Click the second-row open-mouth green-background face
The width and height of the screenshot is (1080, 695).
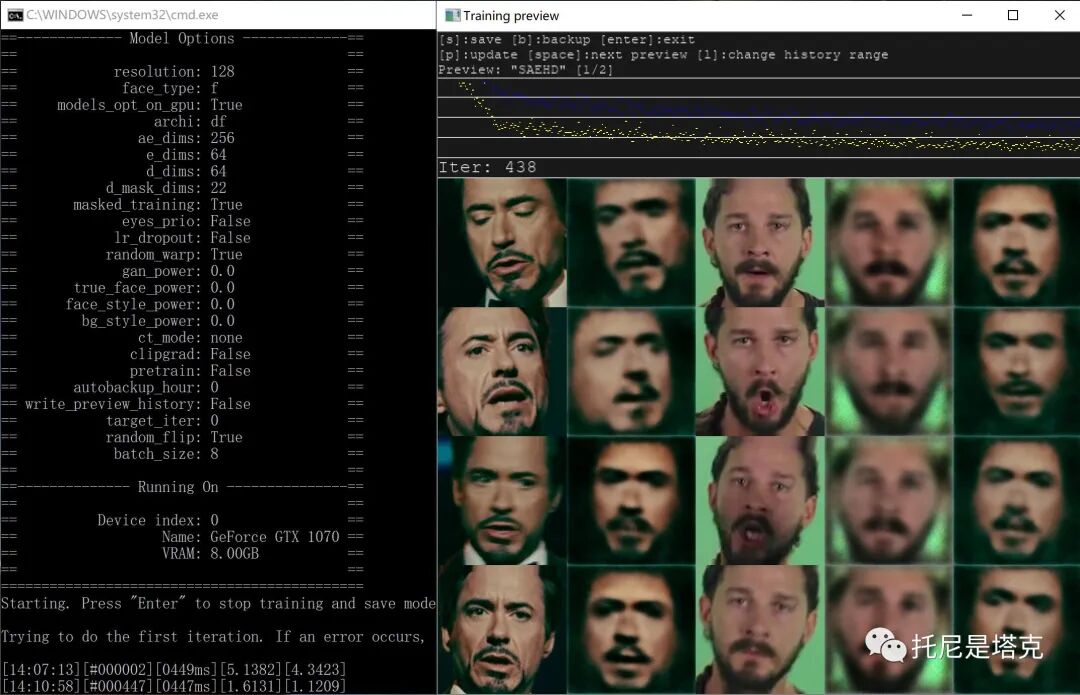pos(760,371)
